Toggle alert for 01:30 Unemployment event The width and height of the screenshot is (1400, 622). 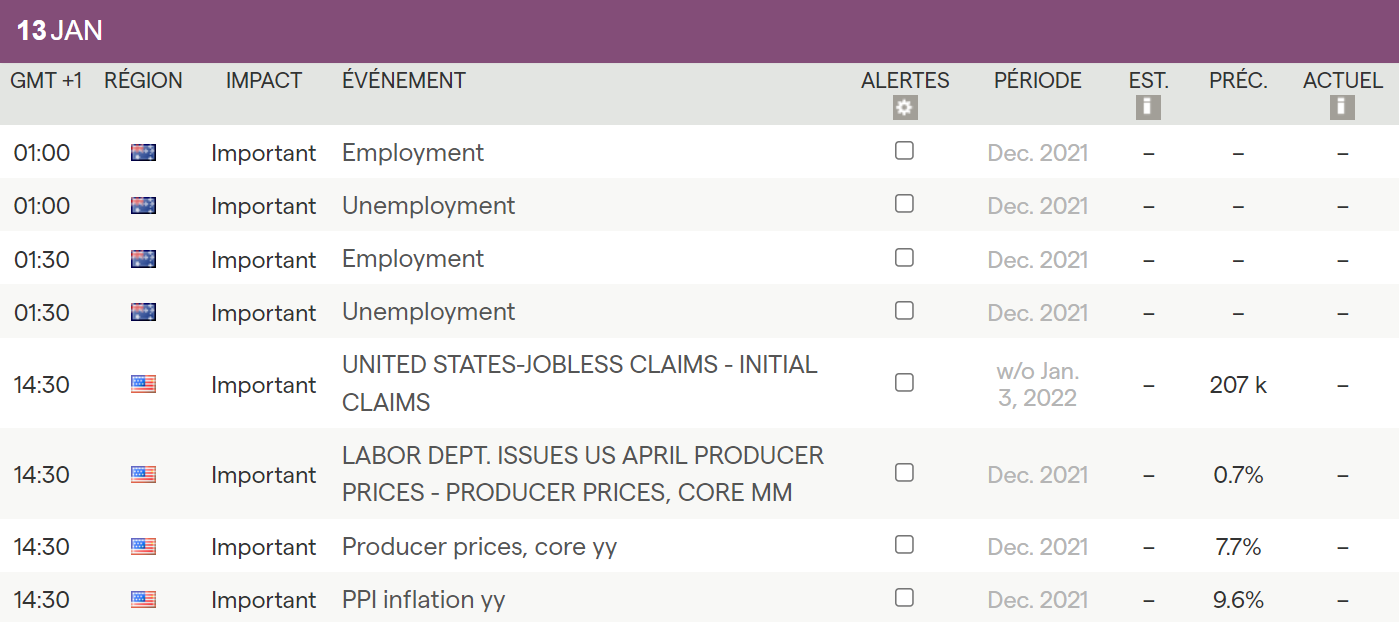tap(904, 310)
